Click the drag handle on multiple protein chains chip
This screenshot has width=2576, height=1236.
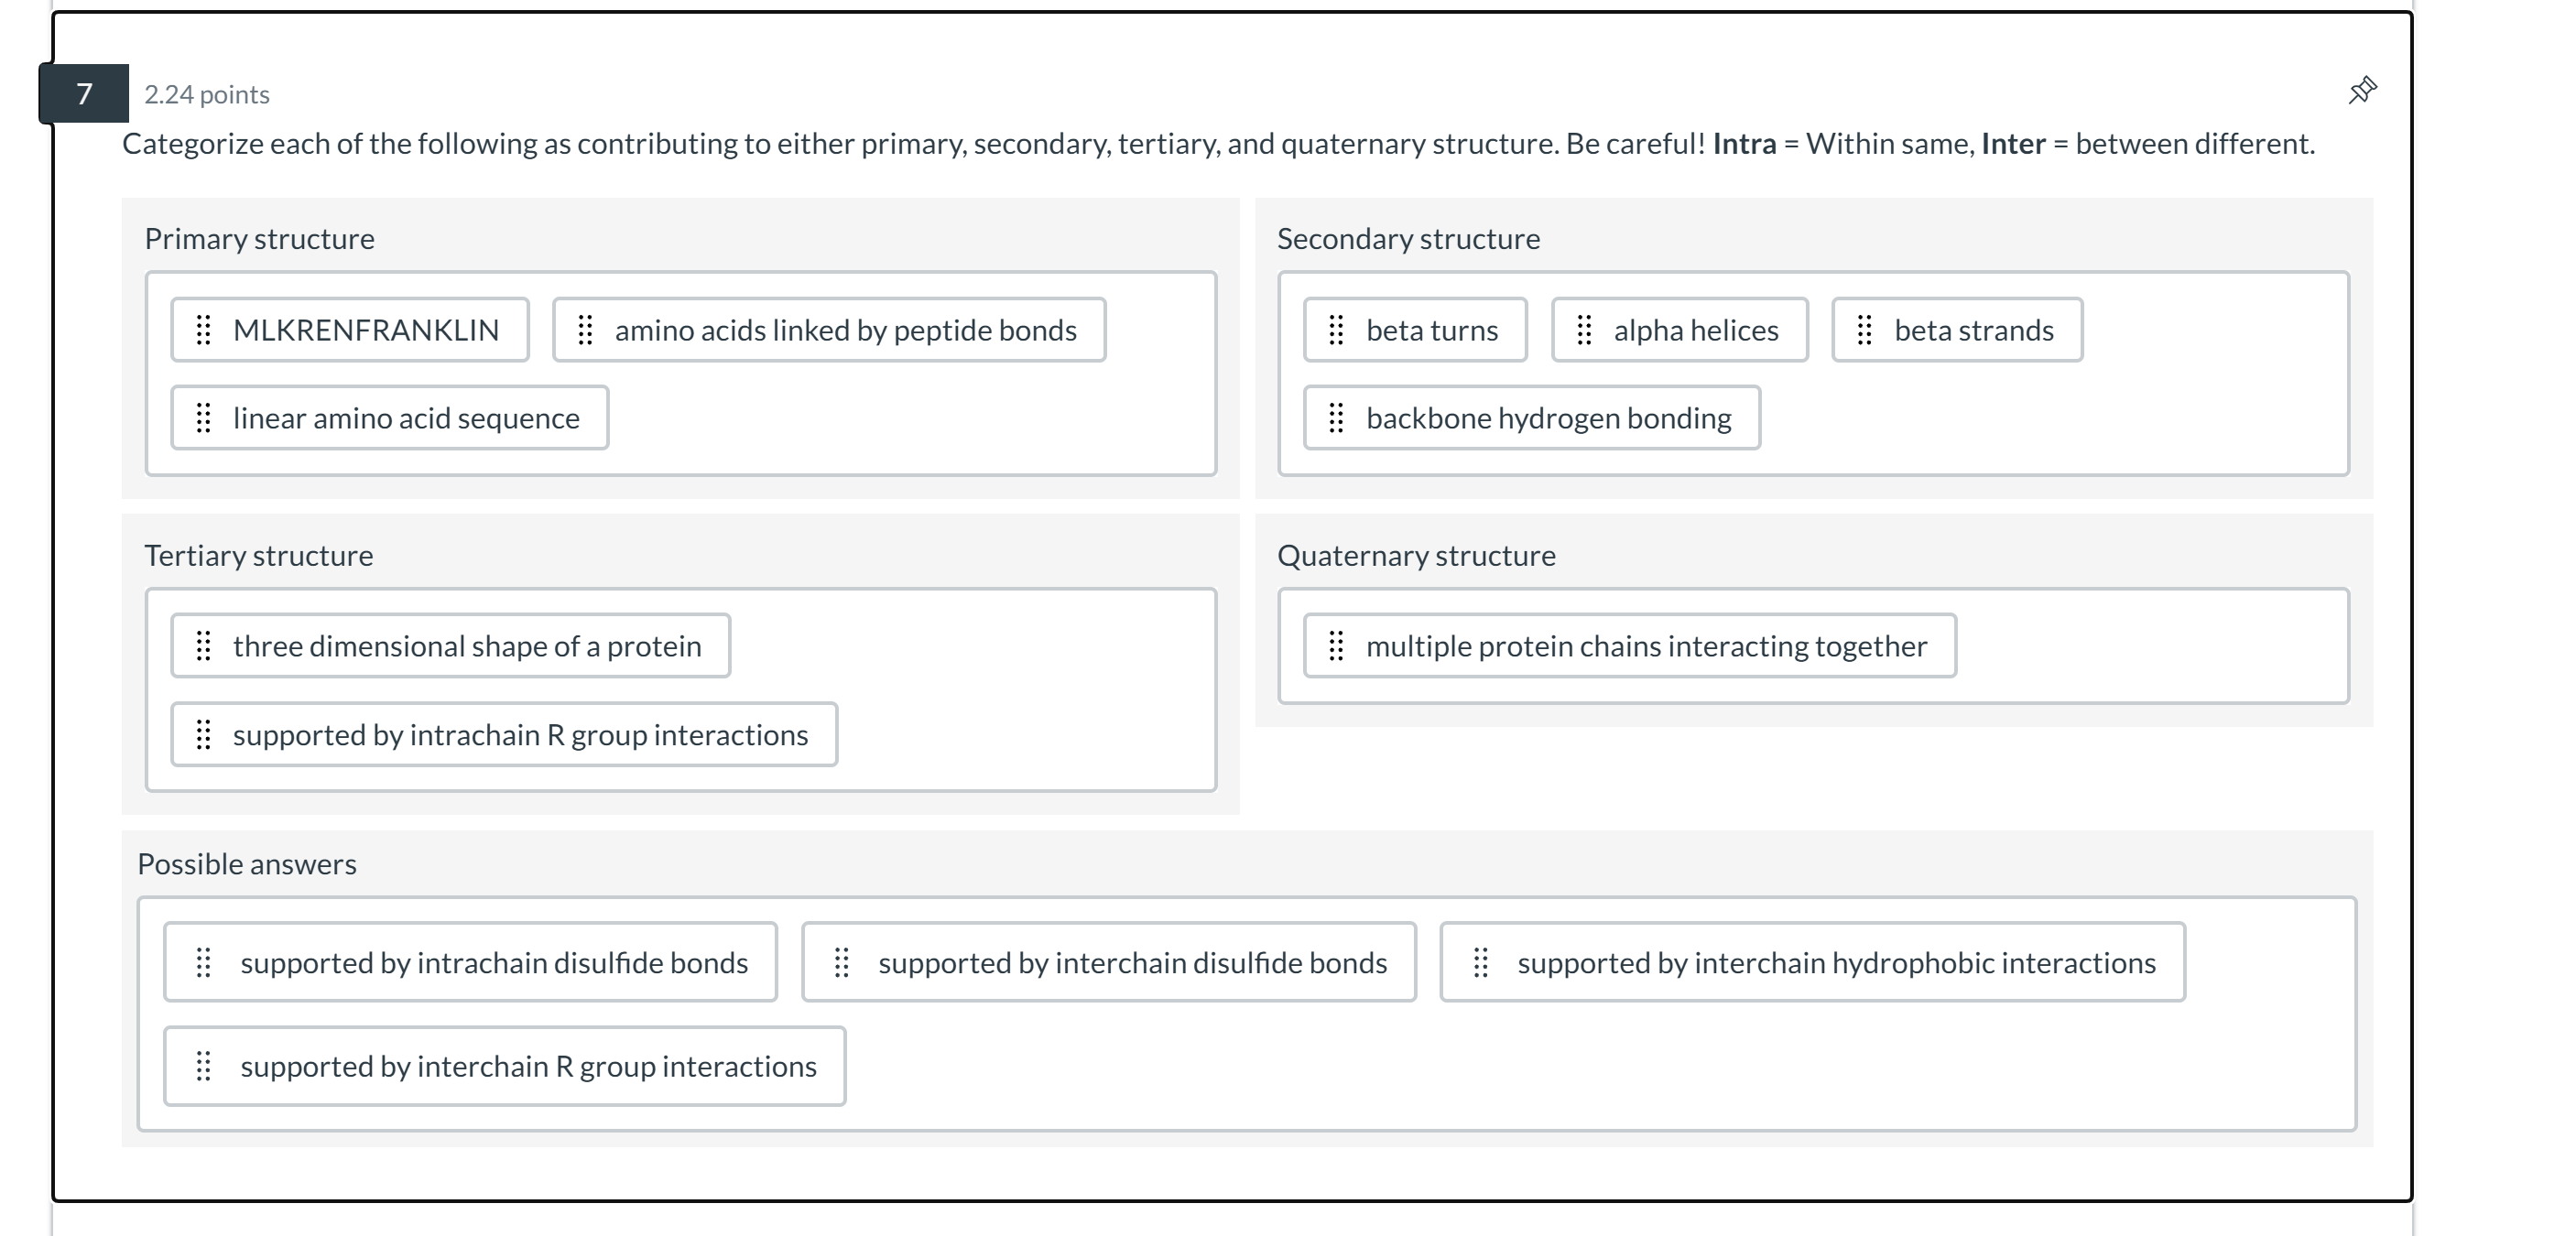1337,646
